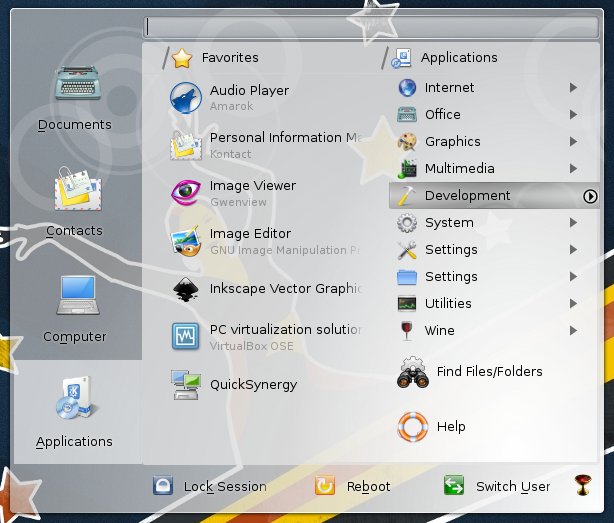
Task: Click the Switch User button
Action: click(497, 486)
